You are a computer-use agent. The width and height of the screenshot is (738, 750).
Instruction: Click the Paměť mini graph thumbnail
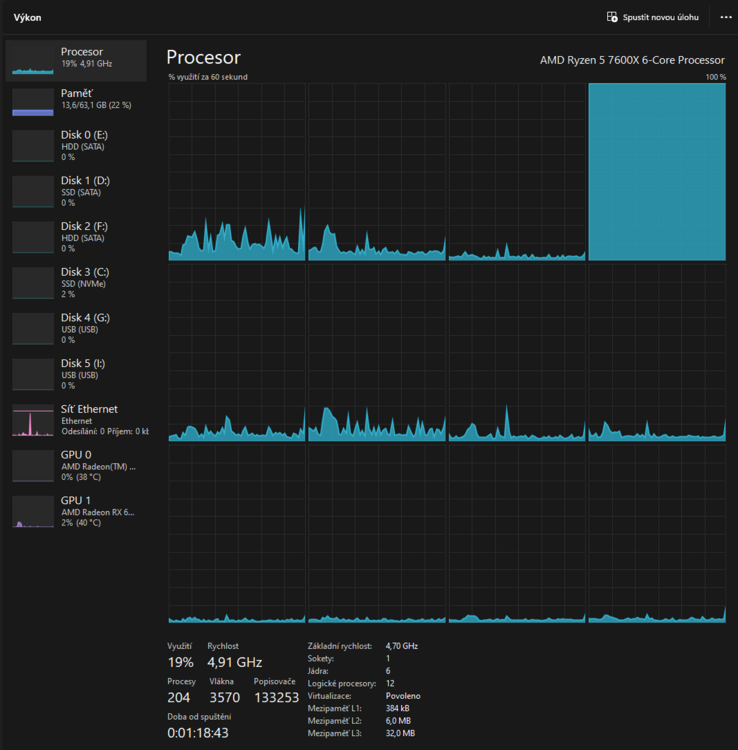click(x=33, y=102)
